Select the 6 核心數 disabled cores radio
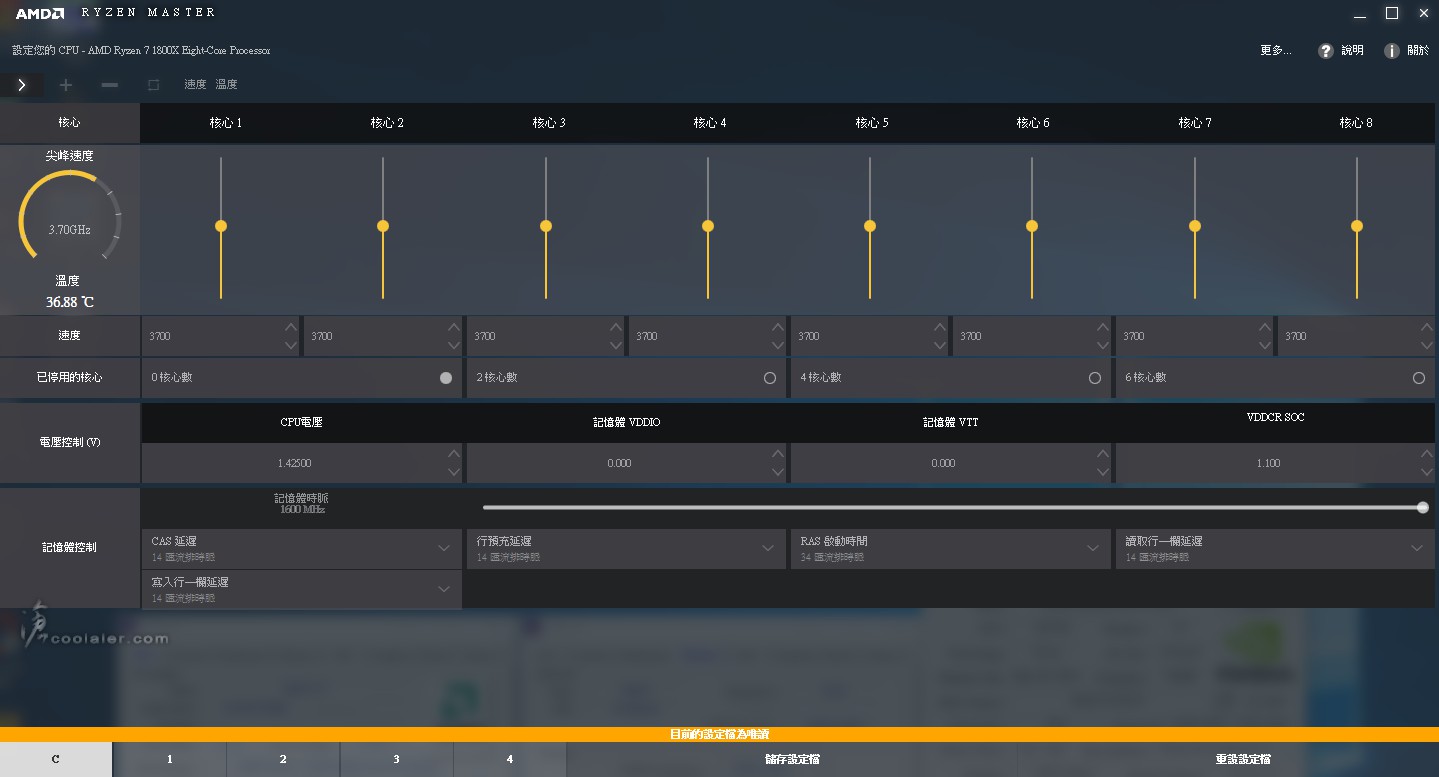 1419,378
